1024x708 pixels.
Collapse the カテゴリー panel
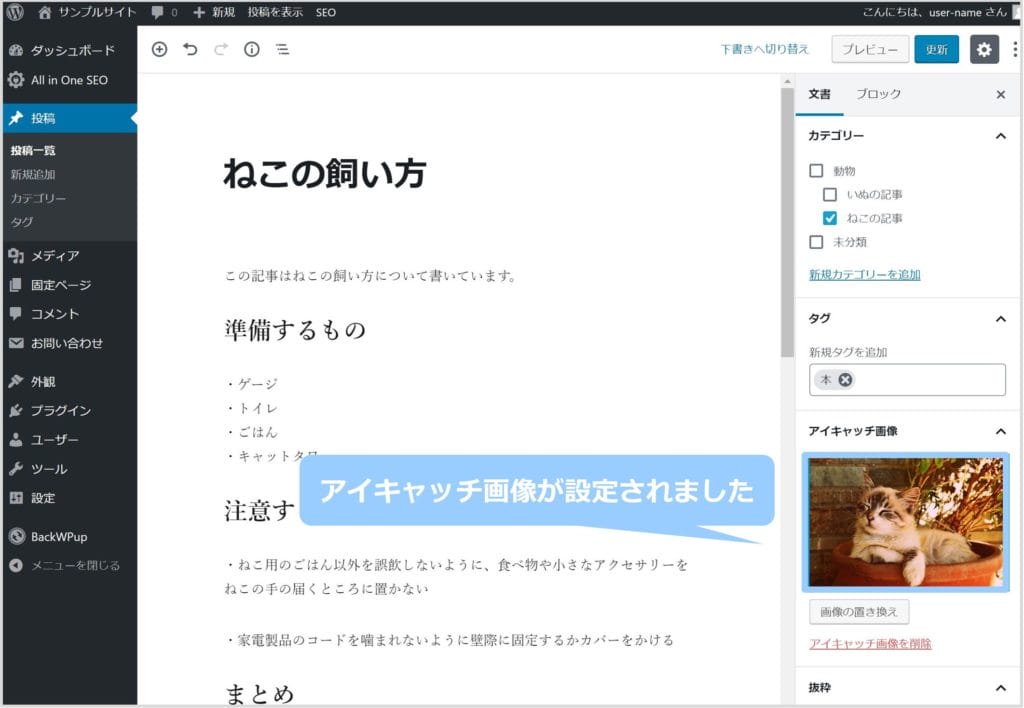pyautogui.click(x=1000, y=135)
